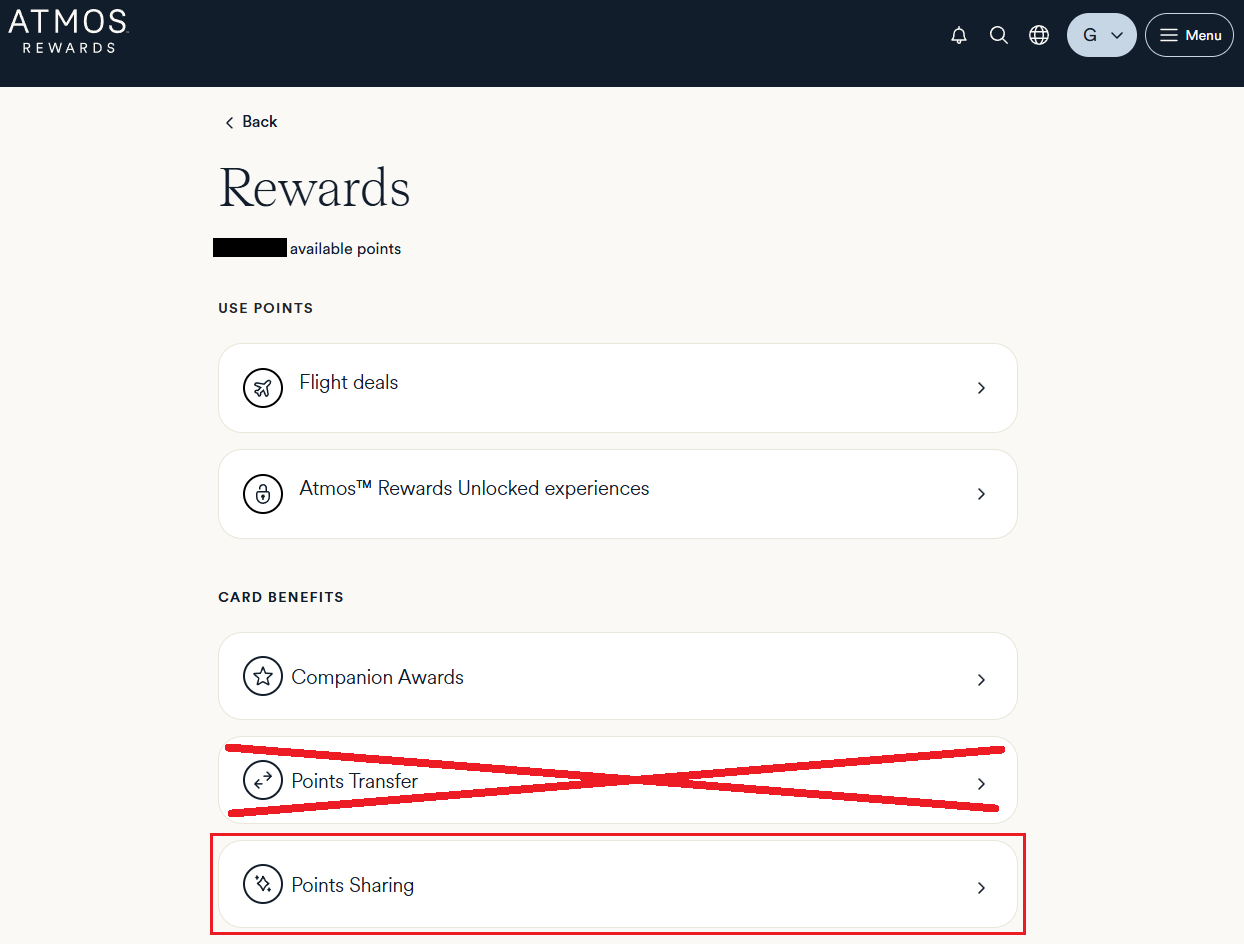
Task: Expand Points Sharing using its chevron
Action: point(981,888)
